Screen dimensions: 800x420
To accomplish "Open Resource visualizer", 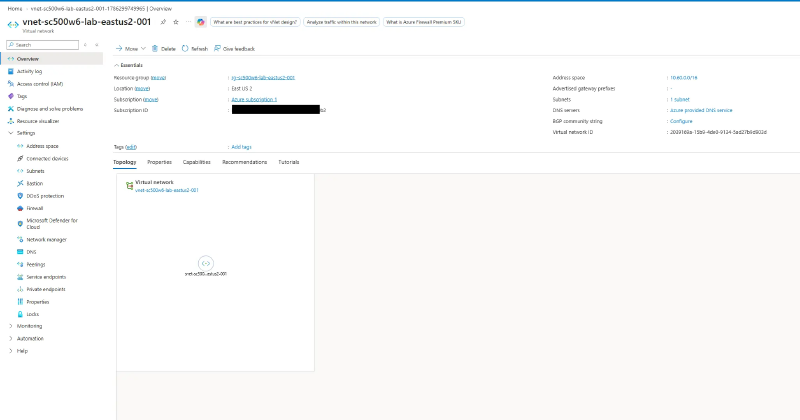I will coord(38,121).
